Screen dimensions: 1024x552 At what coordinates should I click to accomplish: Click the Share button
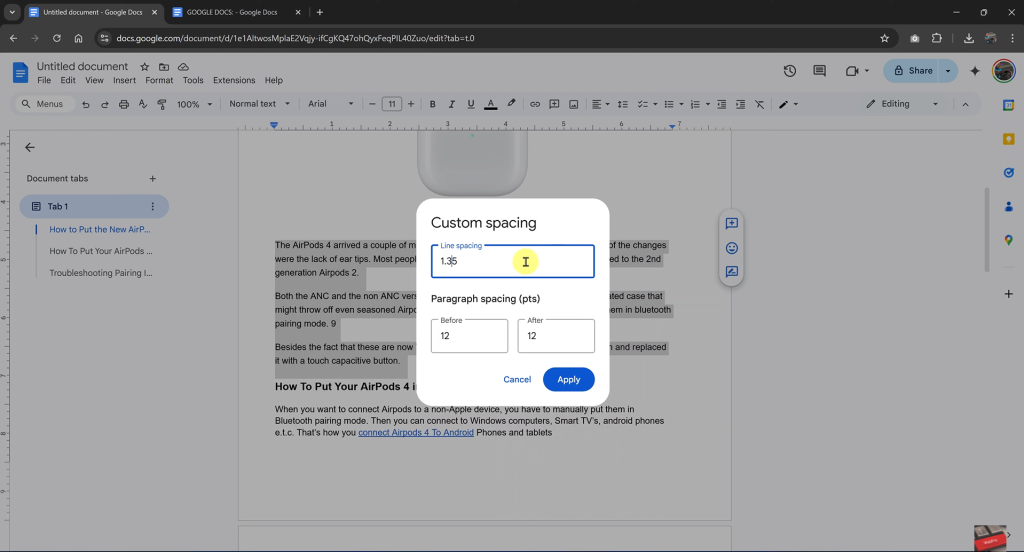click(x=912, y=71)
